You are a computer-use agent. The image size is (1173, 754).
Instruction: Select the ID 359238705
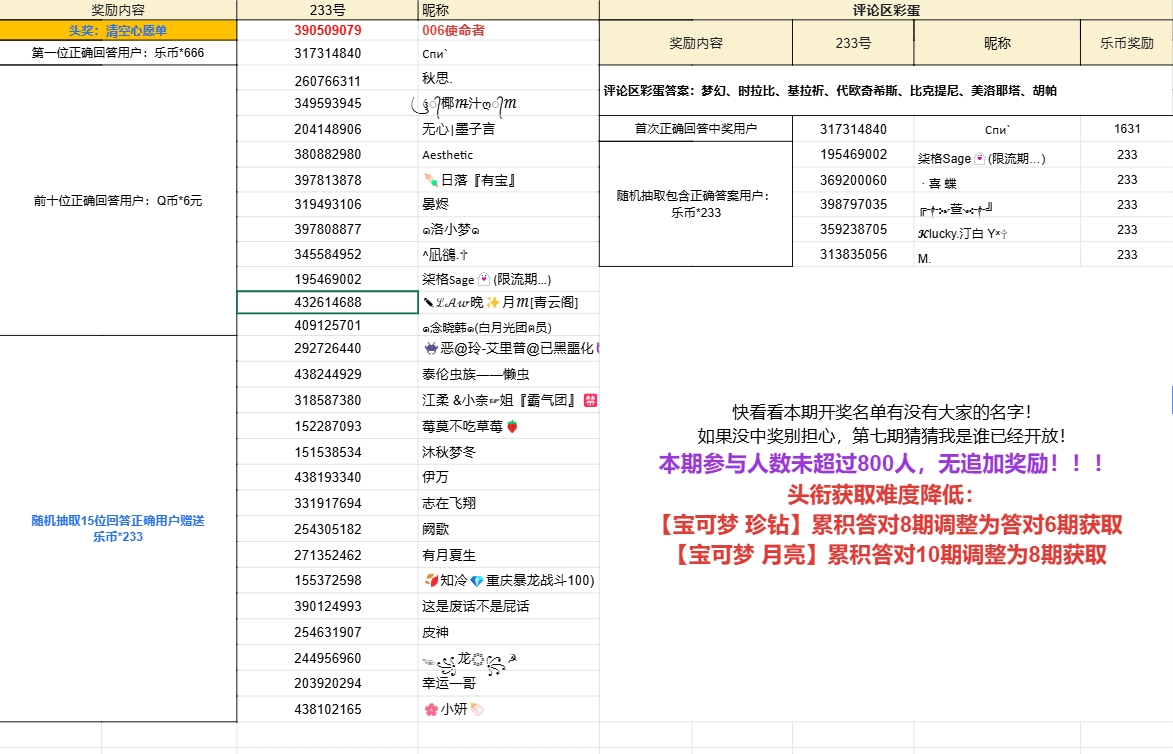tap(853, 230)
